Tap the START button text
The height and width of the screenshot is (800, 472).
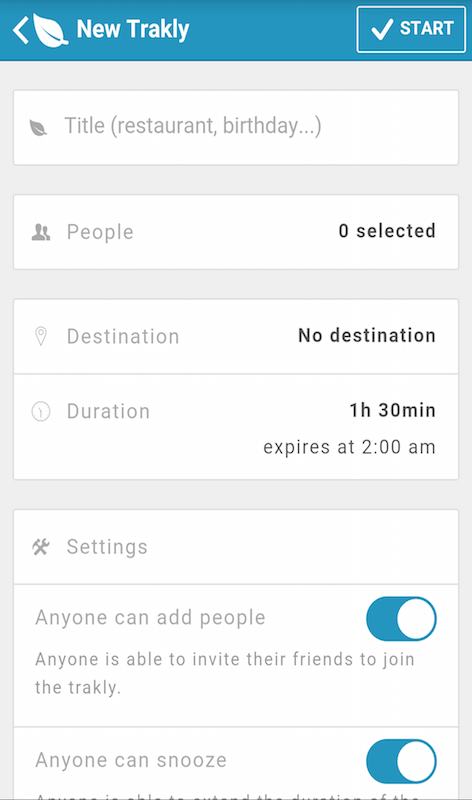427,28
